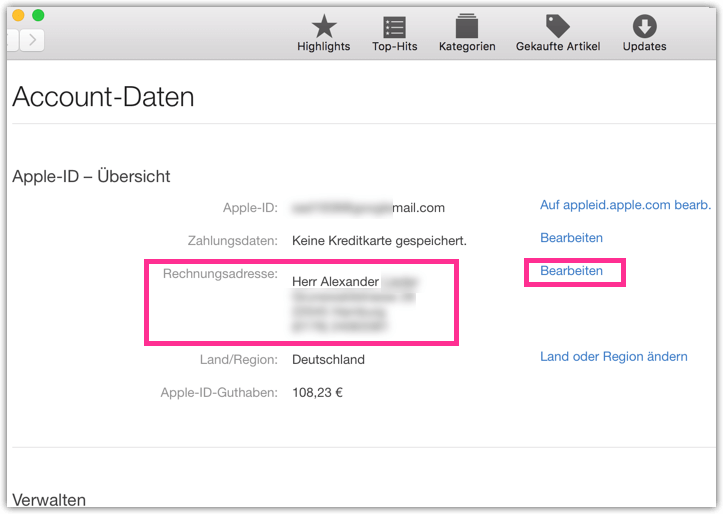723x514 pixels.
Task: Open the Highlights star tab
Action: click(324, 33)
